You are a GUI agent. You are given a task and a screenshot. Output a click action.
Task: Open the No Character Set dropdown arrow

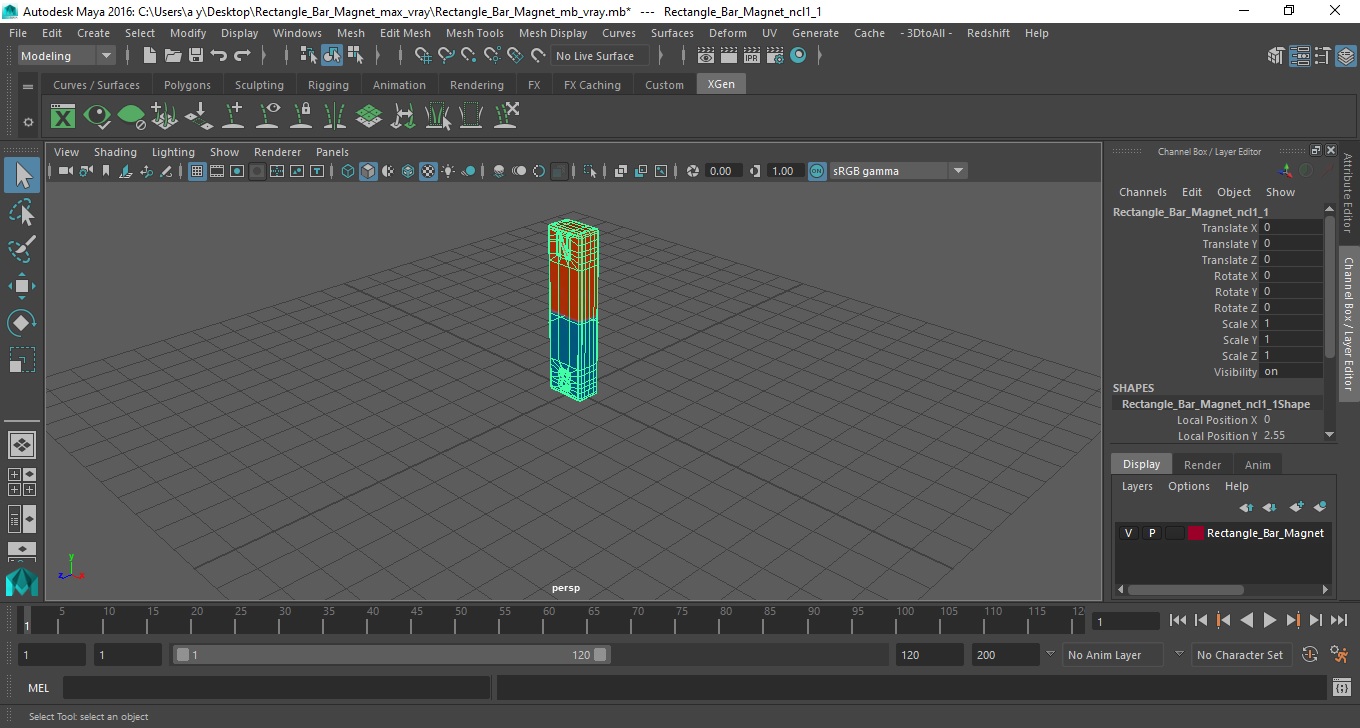point(1179,654)
